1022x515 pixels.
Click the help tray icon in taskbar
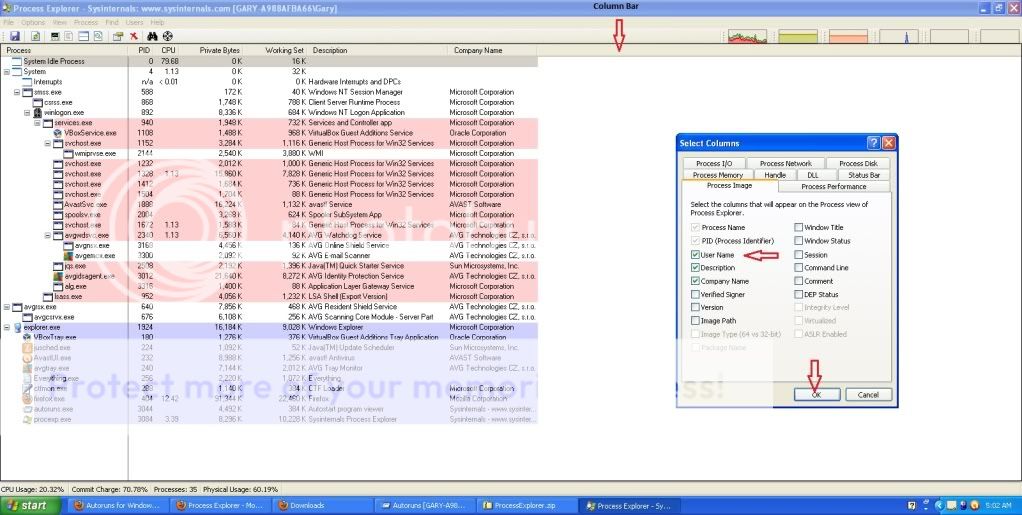(912, 505)
